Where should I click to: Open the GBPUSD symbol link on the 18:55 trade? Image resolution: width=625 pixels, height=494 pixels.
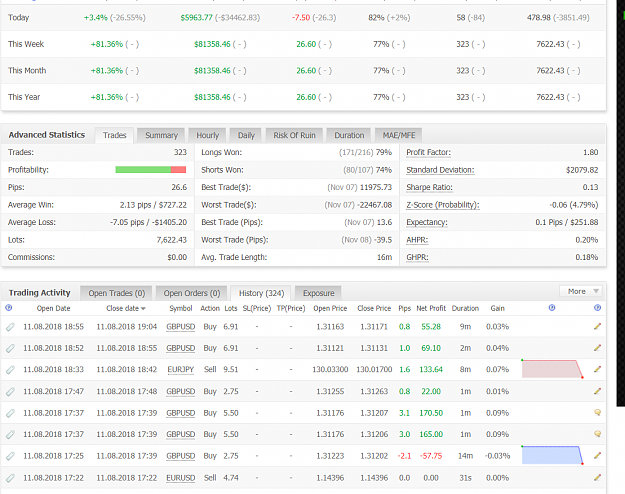click(x=181, y=327)
